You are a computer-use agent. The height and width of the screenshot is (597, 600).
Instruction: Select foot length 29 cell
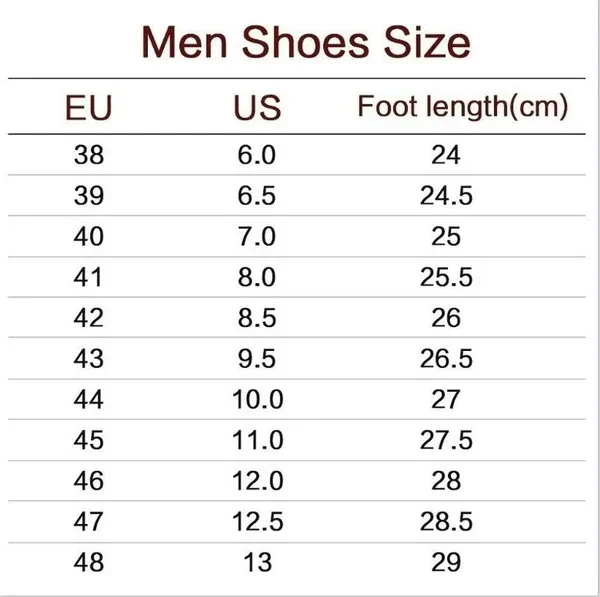446,562
